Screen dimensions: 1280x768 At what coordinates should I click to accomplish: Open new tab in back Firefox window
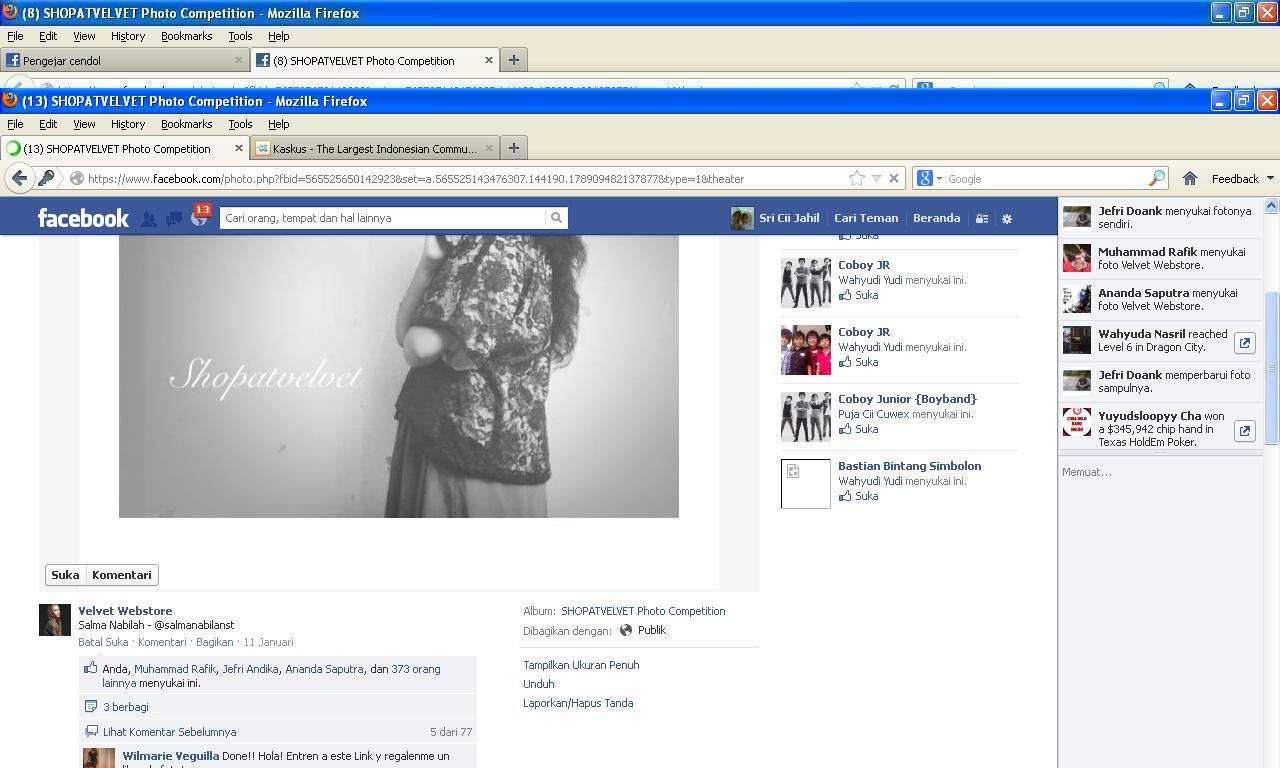(514, 60)
